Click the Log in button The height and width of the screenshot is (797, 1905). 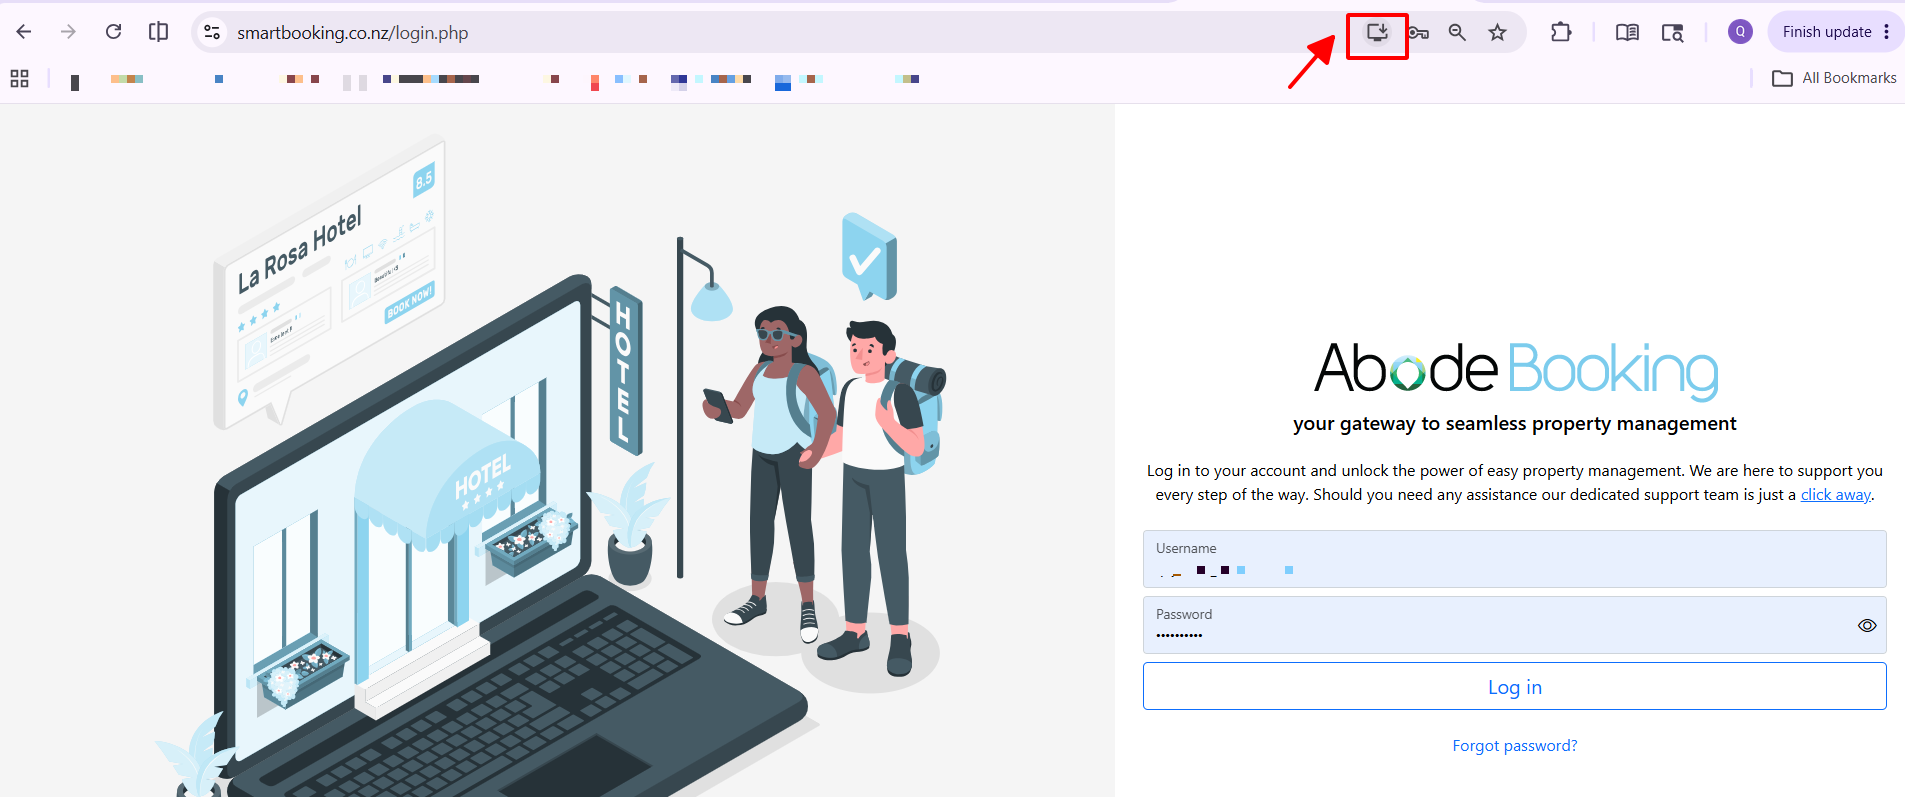pos(1514,686)
